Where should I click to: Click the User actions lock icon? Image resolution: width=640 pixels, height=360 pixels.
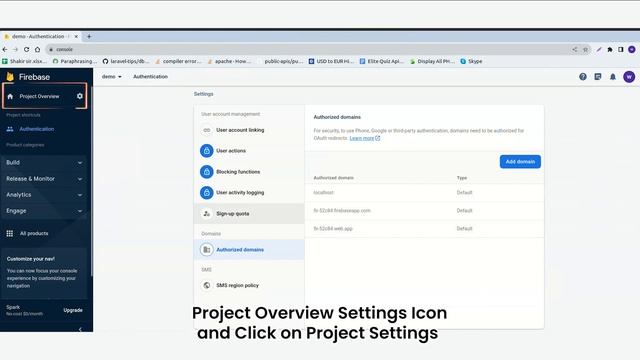coord(207,151)
